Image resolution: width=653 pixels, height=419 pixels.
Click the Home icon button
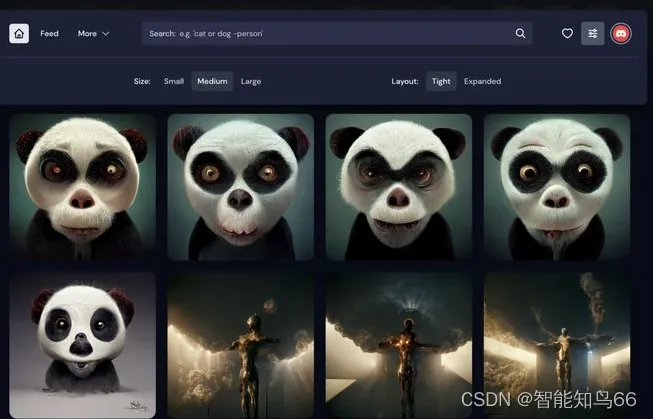point(19,33)
